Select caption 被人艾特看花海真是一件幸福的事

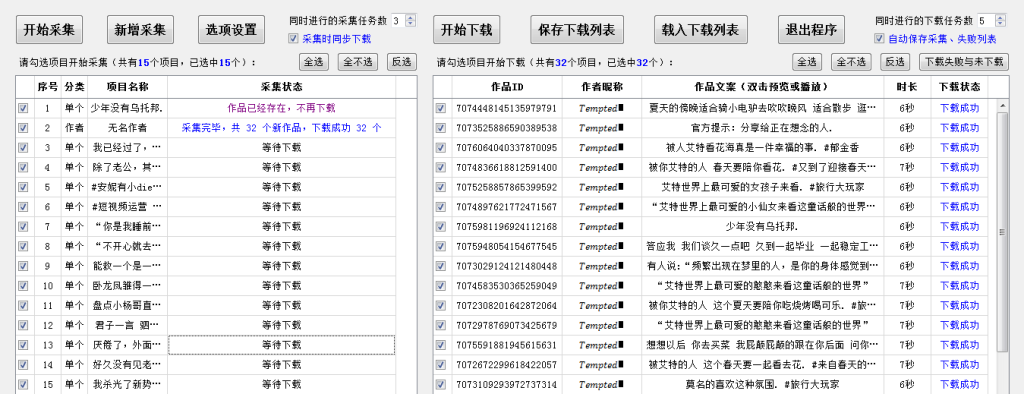point(762,148)
